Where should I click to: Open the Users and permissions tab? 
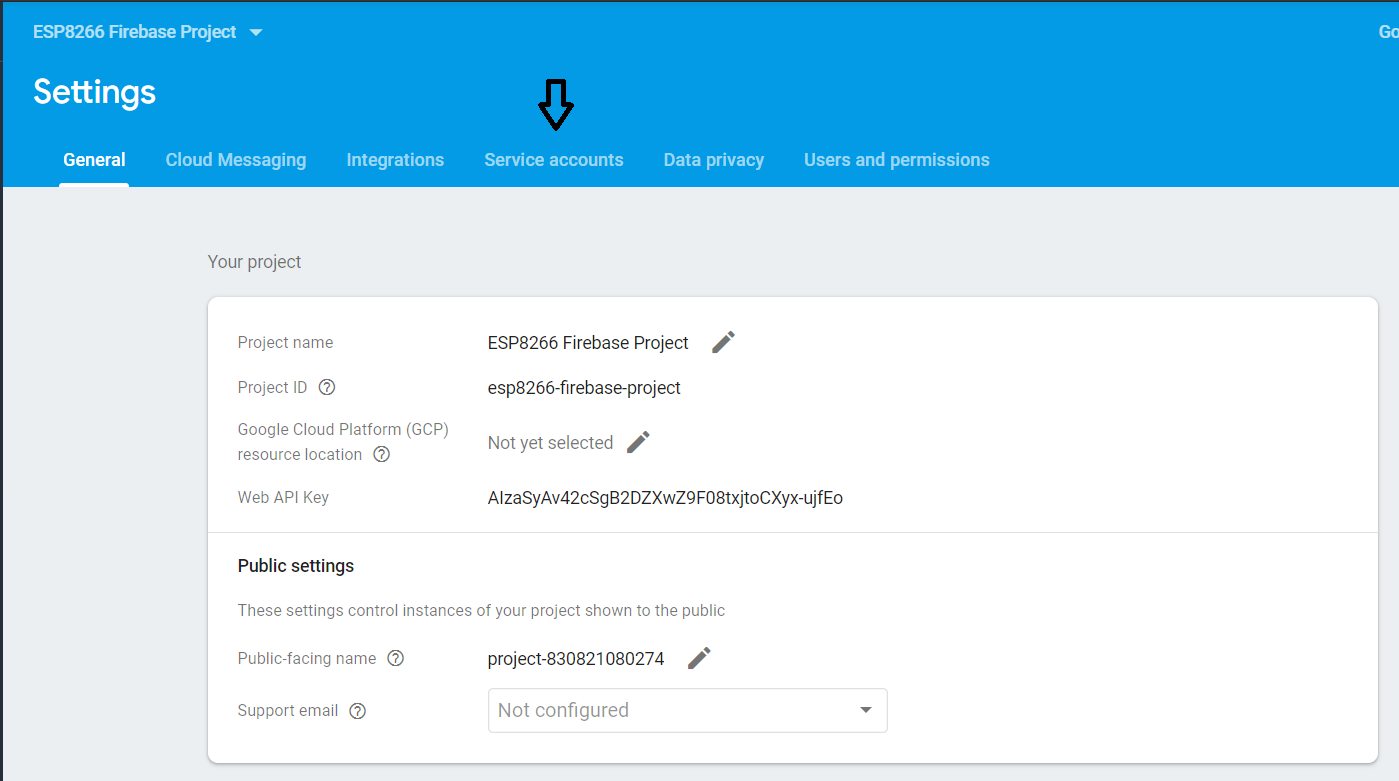[896, 159]
